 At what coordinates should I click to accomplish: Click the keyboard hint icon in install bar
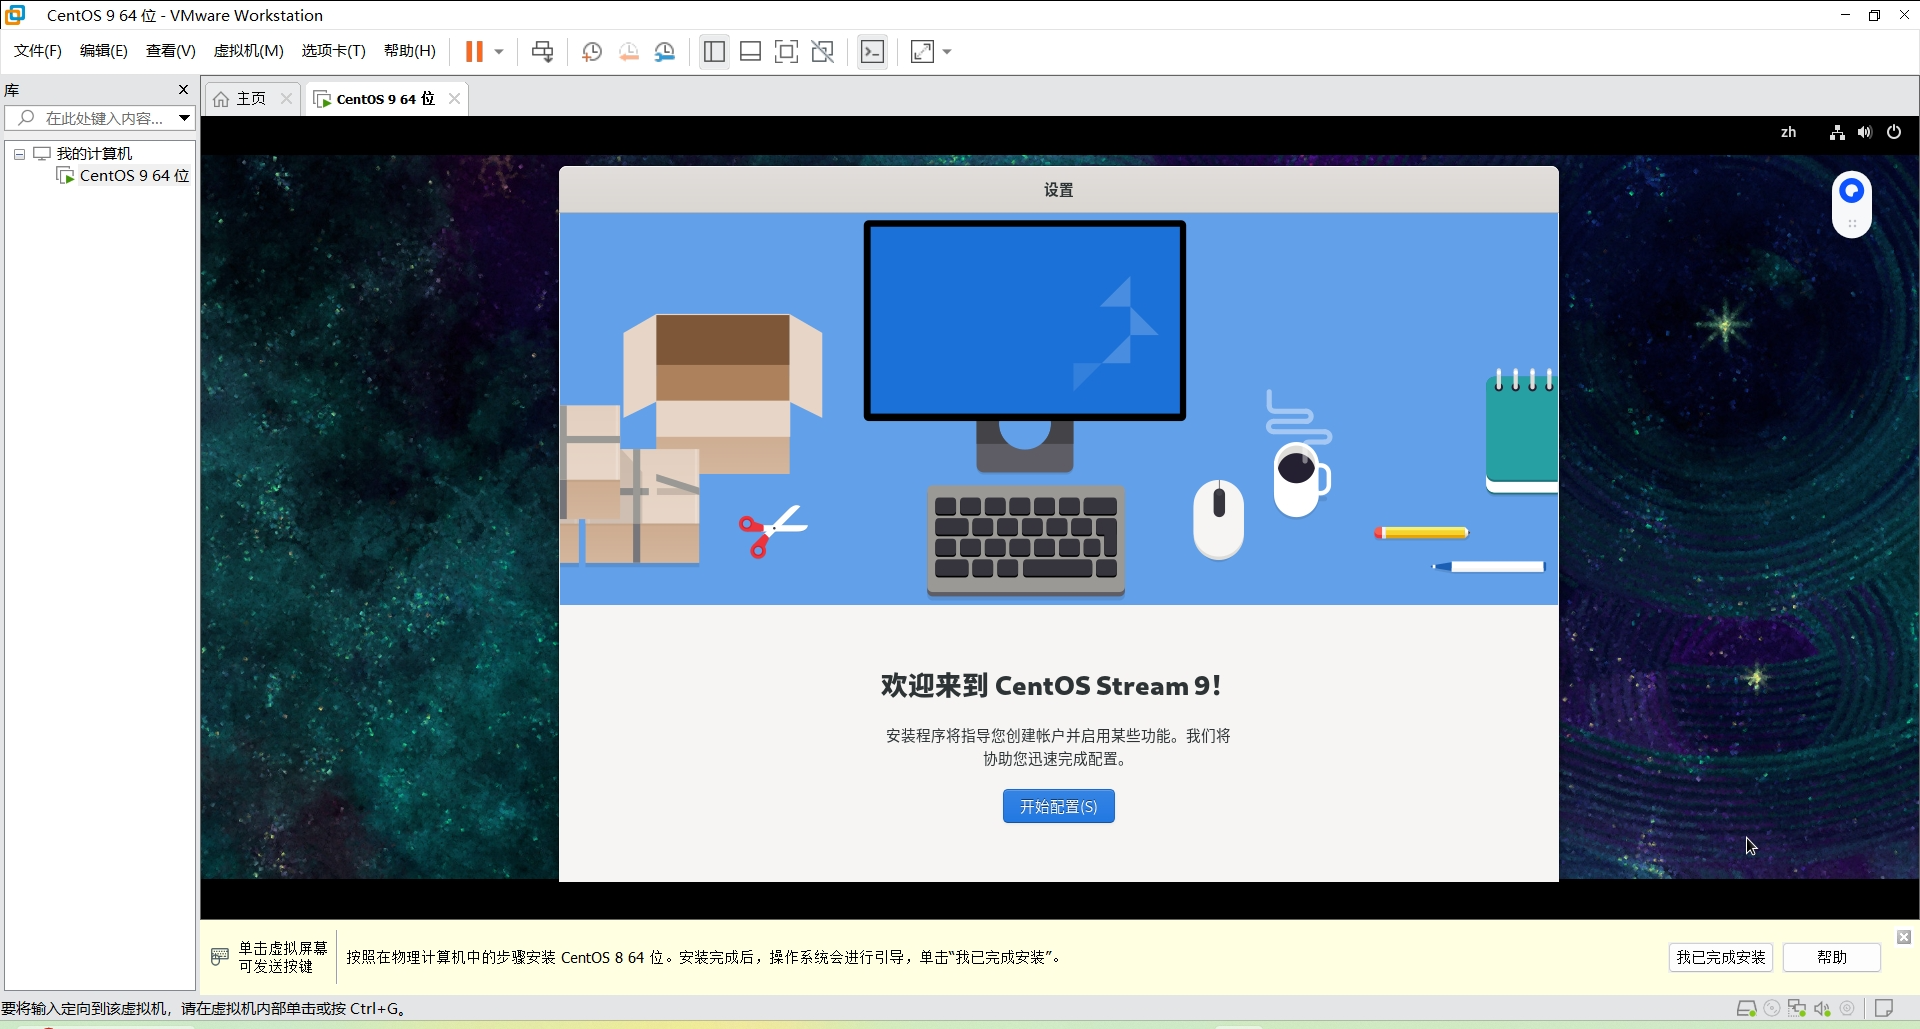220,957
